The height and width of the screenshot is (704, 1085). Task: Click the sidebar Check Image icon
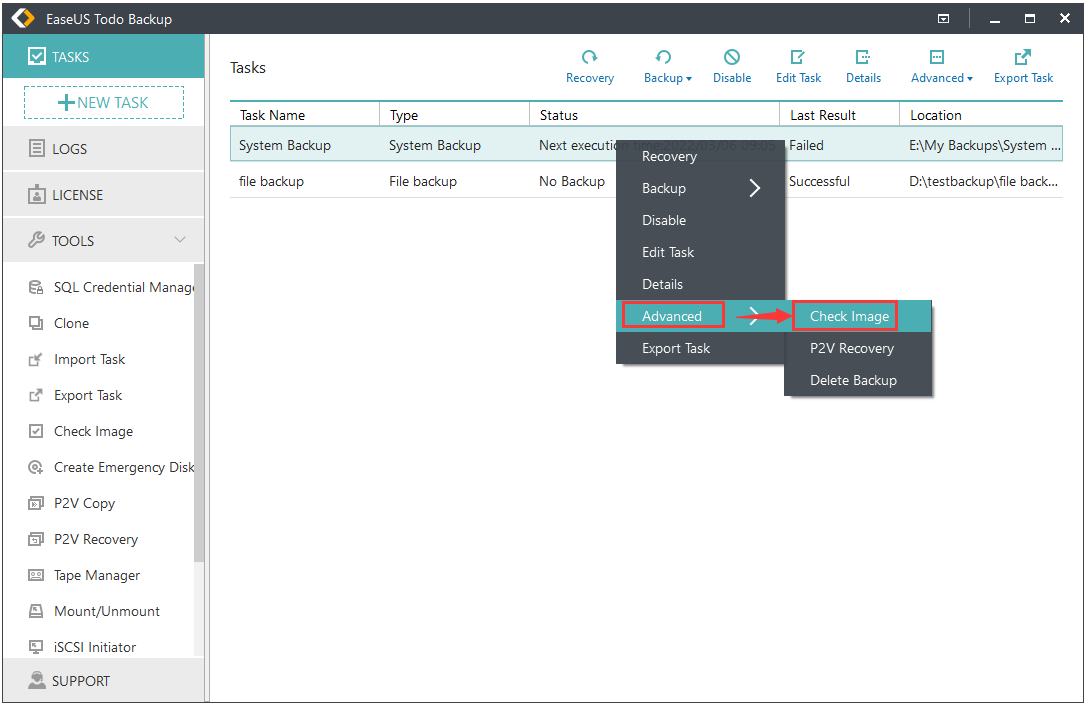(36, 431)
